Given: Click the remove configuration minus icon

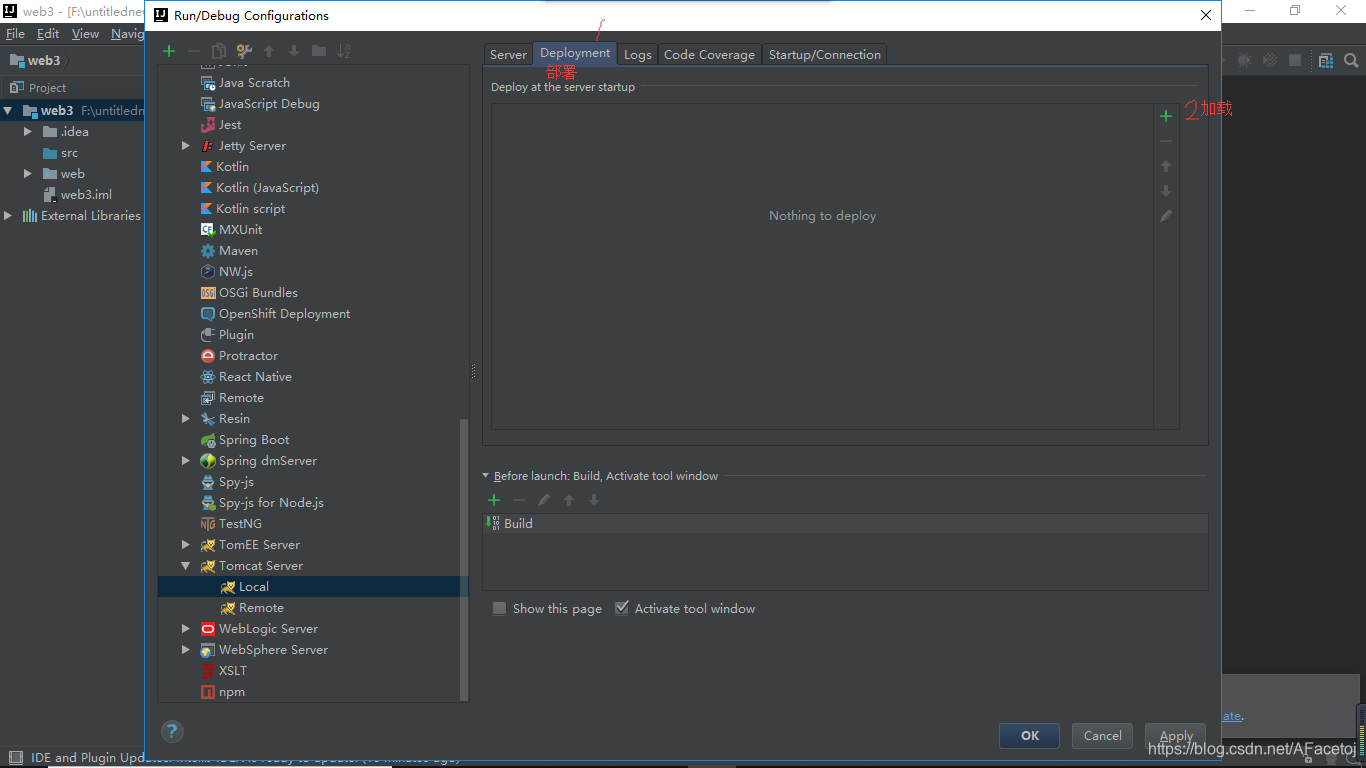Looking at the screenshot, I should [x=194, y=51].
